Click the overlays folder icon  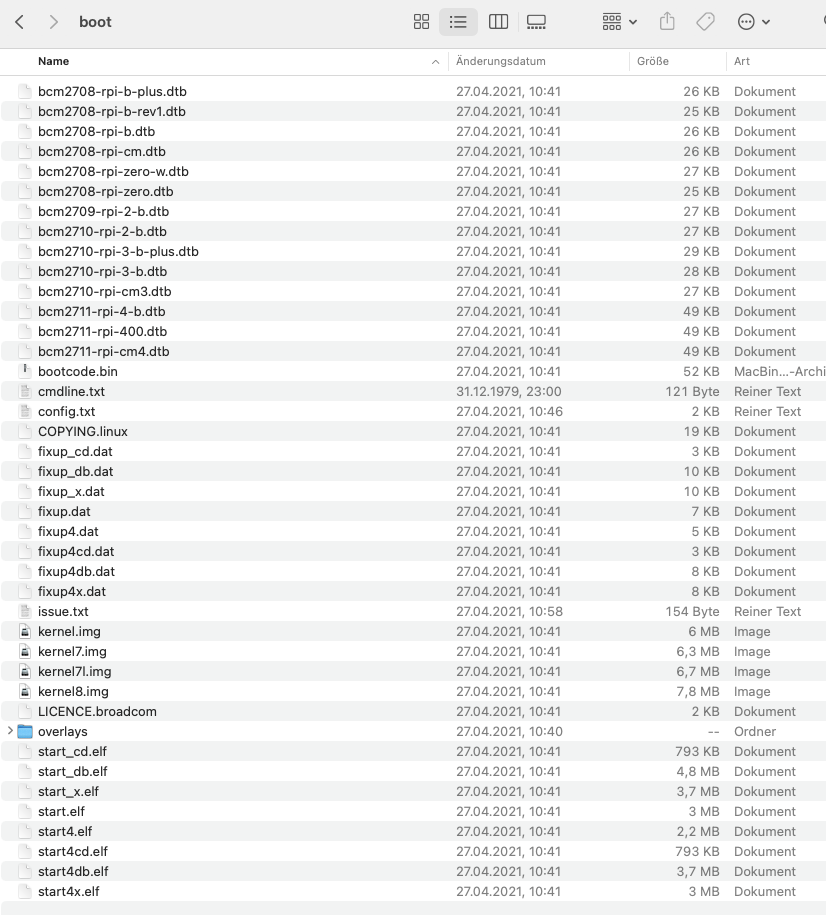[x=26, y=731]
